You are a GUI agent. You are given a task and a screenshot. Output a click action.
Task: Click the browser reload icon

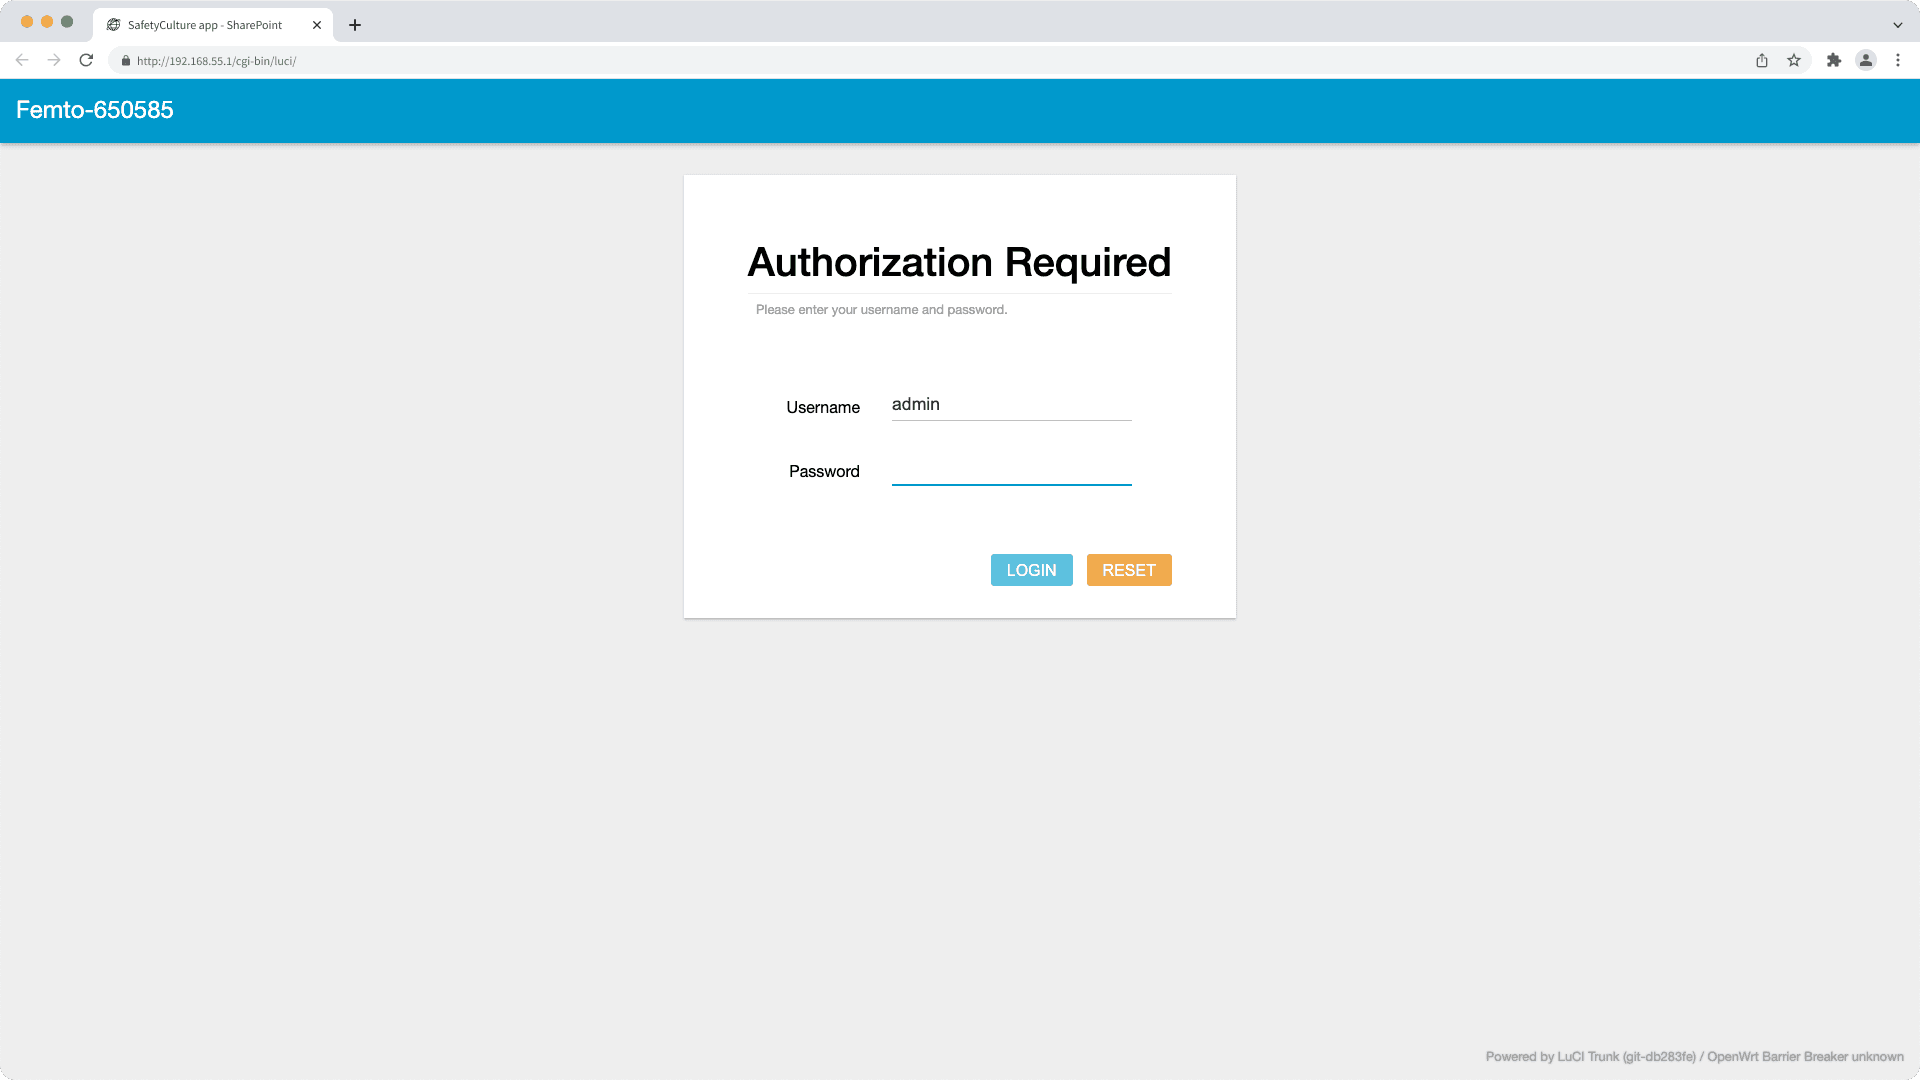pyautogui.click(x=85, y=60)
